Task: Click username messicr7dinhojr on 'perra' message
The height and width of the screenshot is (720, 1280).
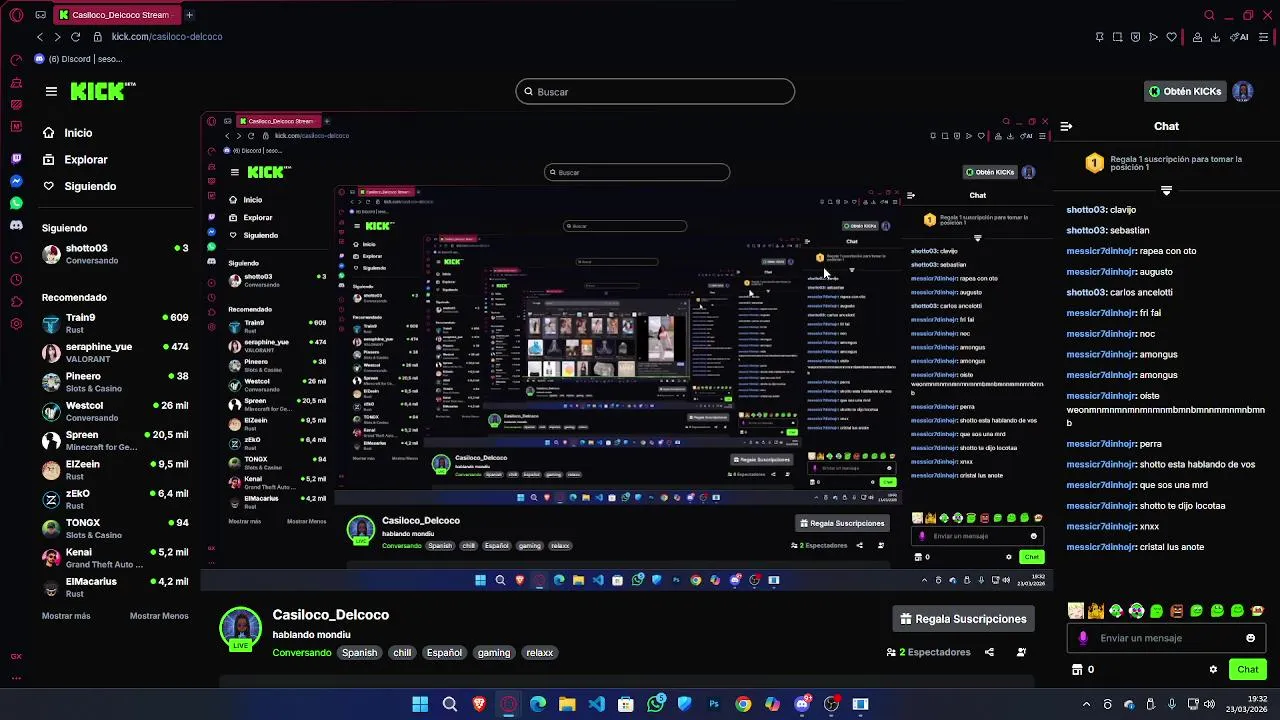Action: click(1101, 444)
